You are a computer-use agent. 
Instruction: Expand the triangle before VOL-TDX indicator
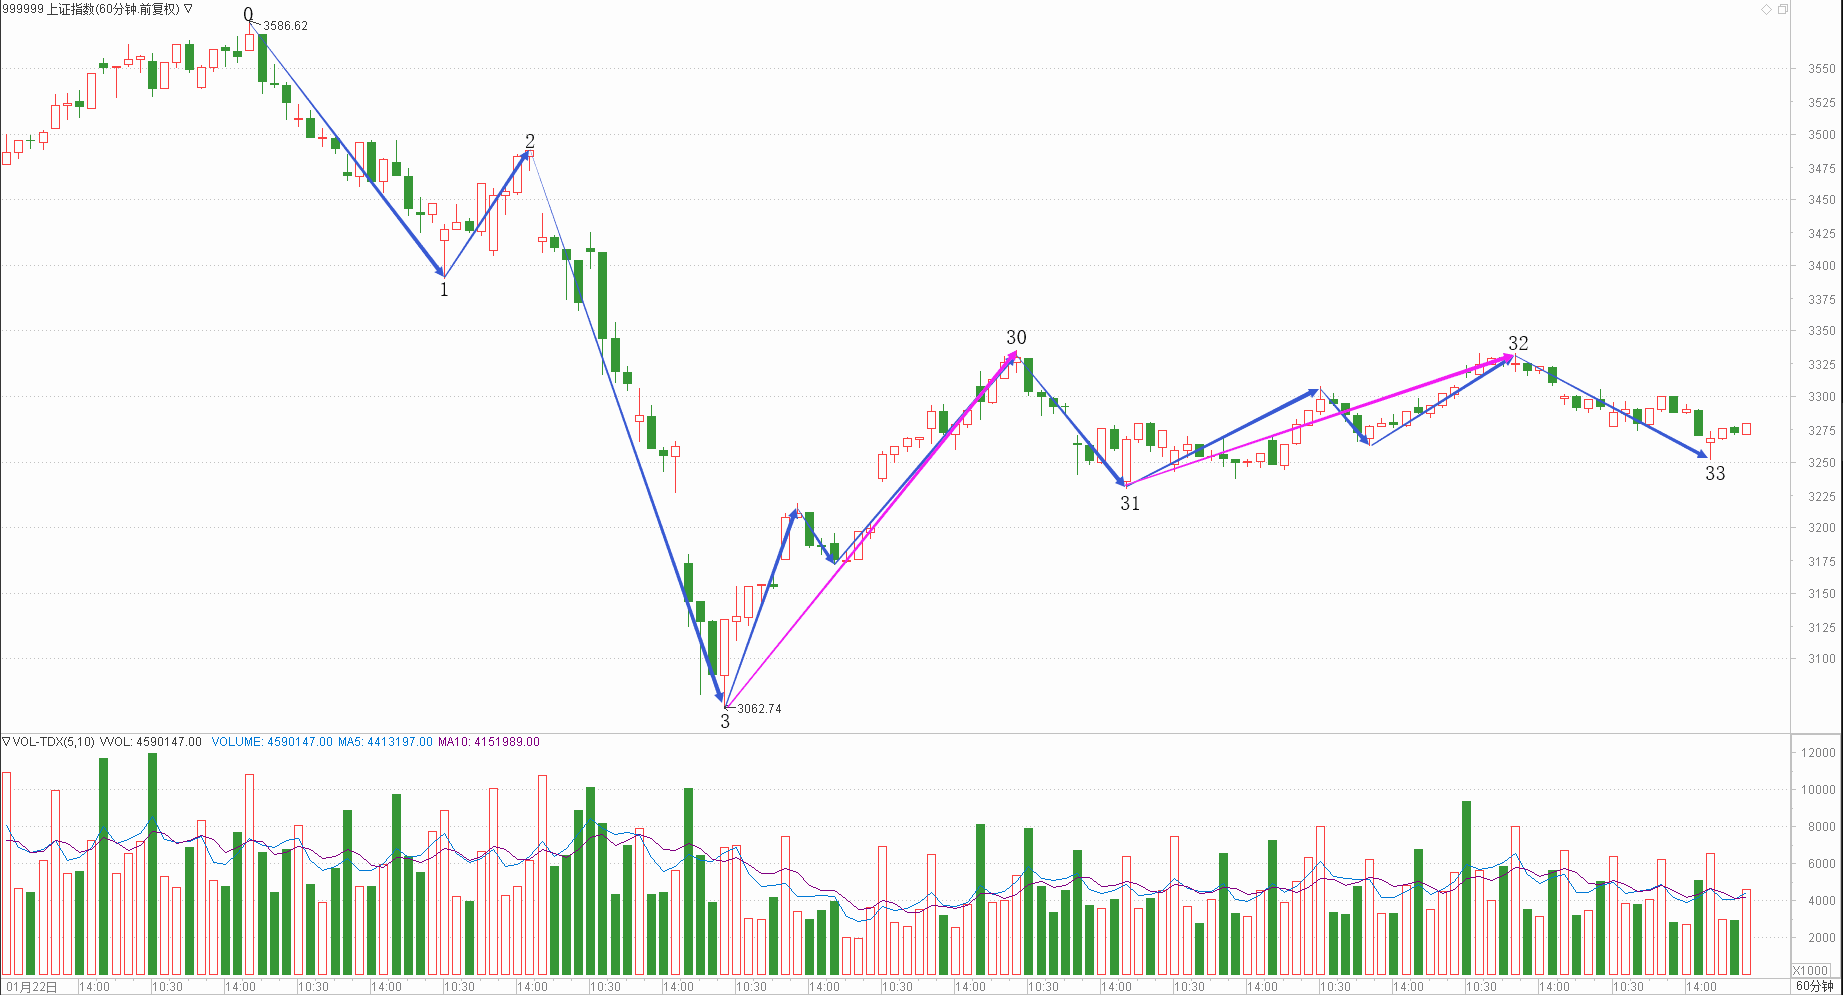pos(6,742)
